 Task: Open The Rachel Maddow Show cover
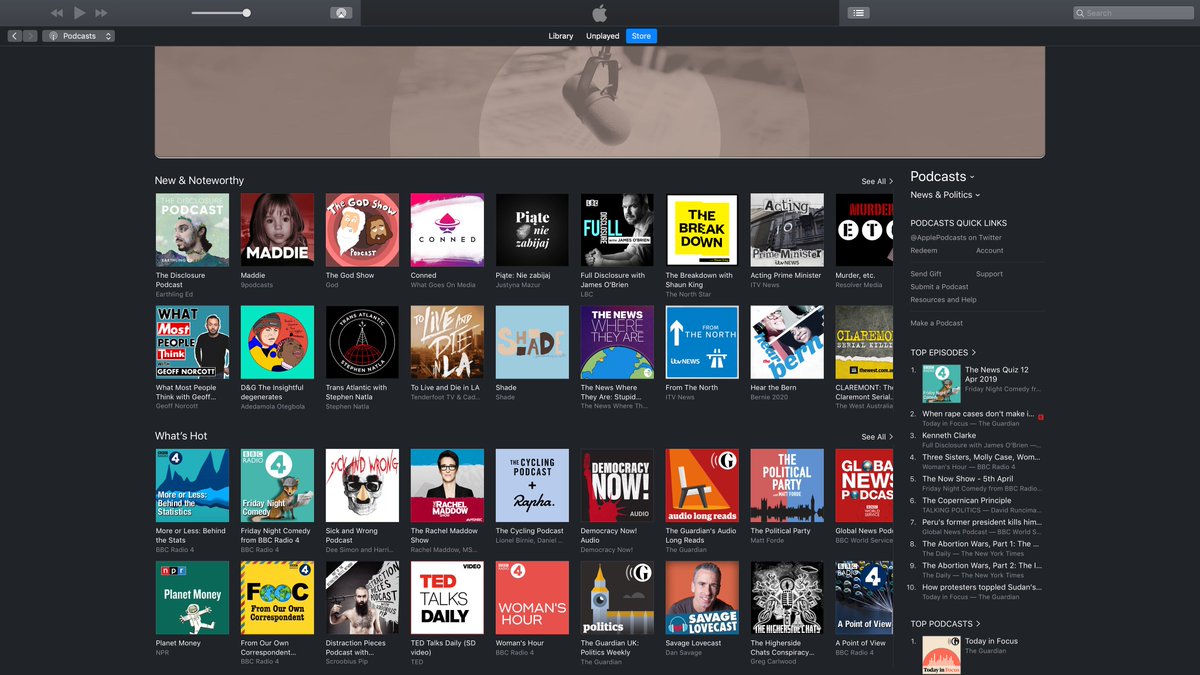tap(447, 485)
